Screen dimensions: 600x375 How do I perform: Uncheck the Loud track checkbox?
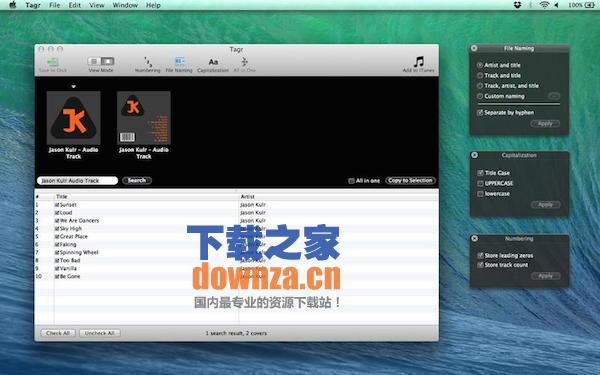coord(57,213)
